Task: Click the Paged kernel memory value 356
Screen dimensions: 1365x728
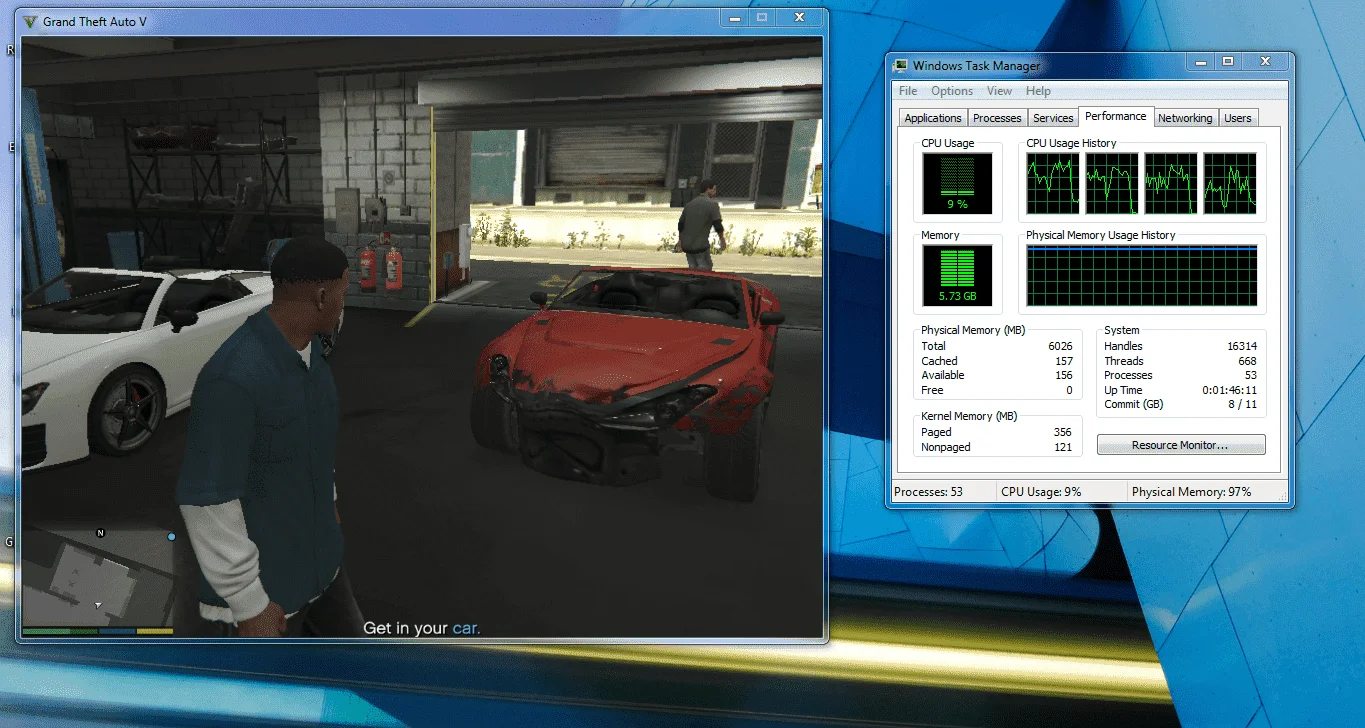Action: coord(1063,432)
